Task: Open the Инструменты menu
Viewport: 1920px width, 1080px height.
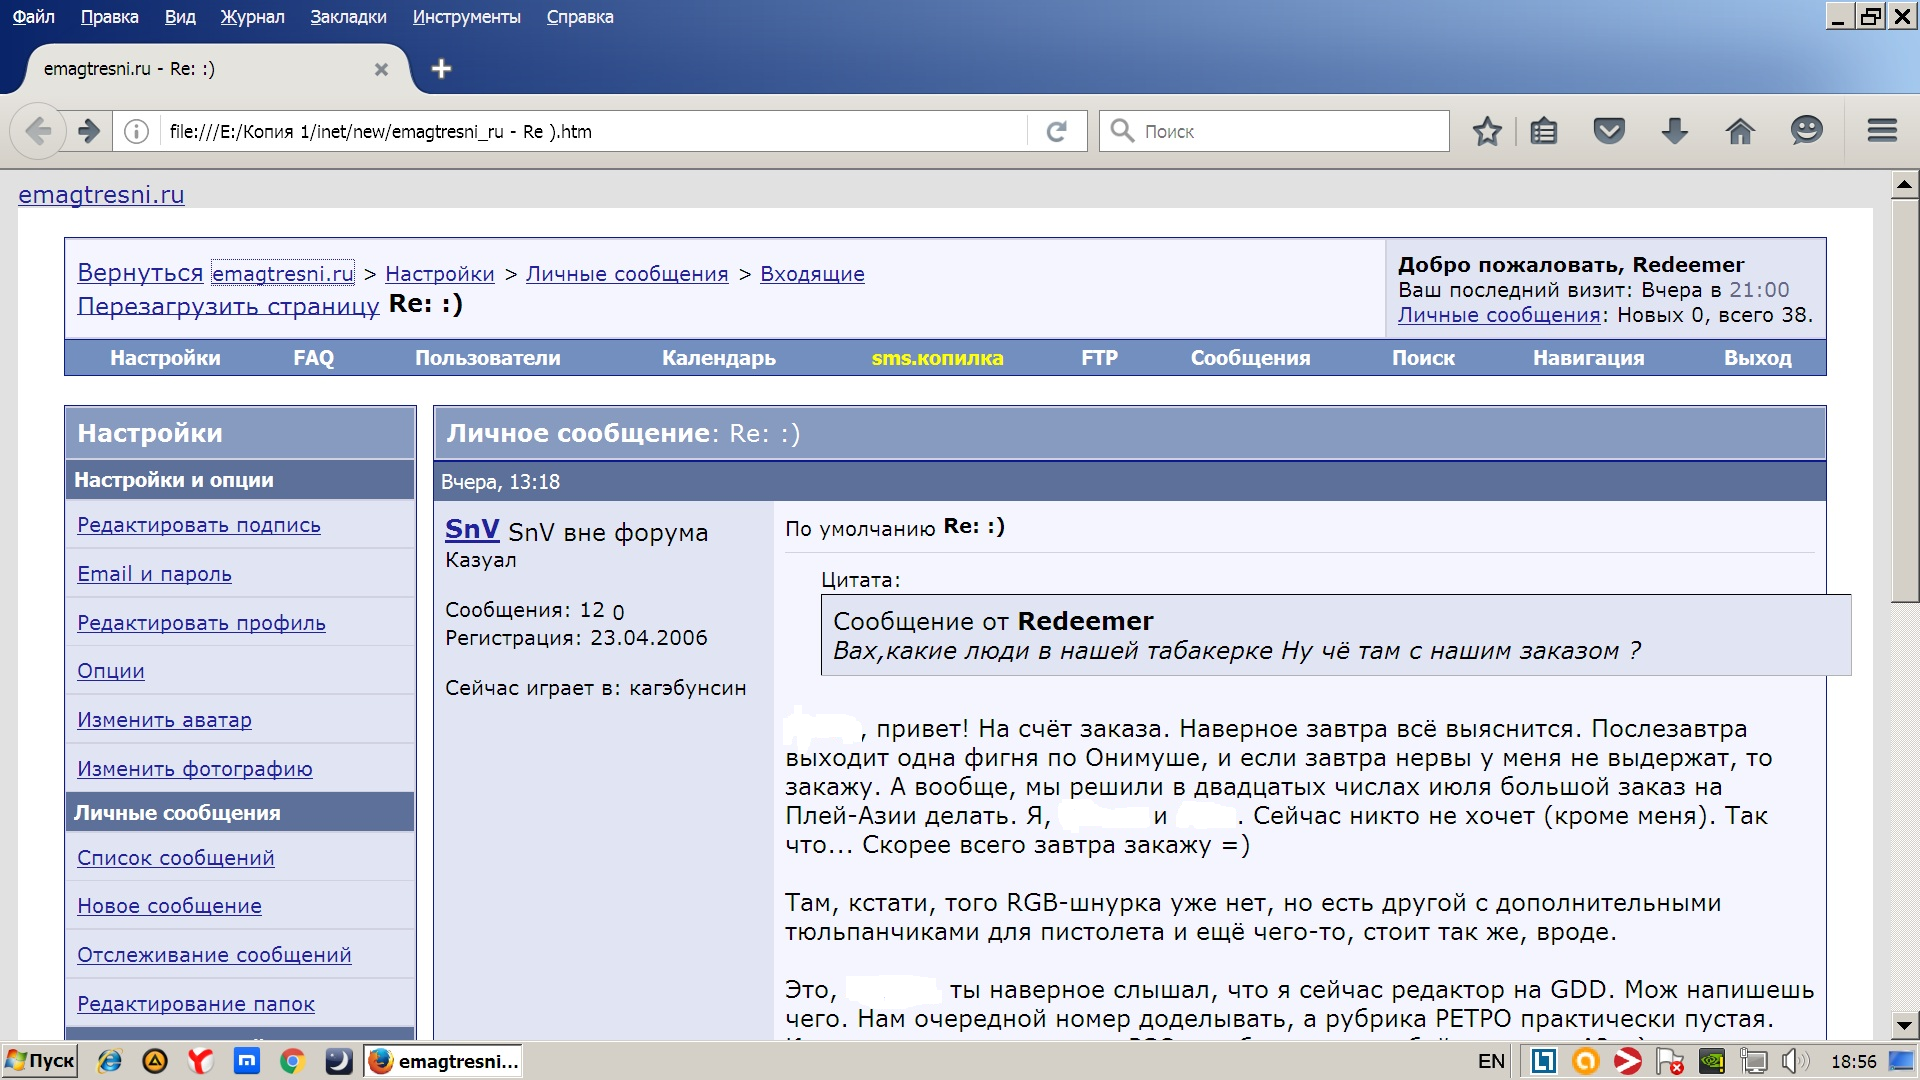Action: [x=466, y=17]
